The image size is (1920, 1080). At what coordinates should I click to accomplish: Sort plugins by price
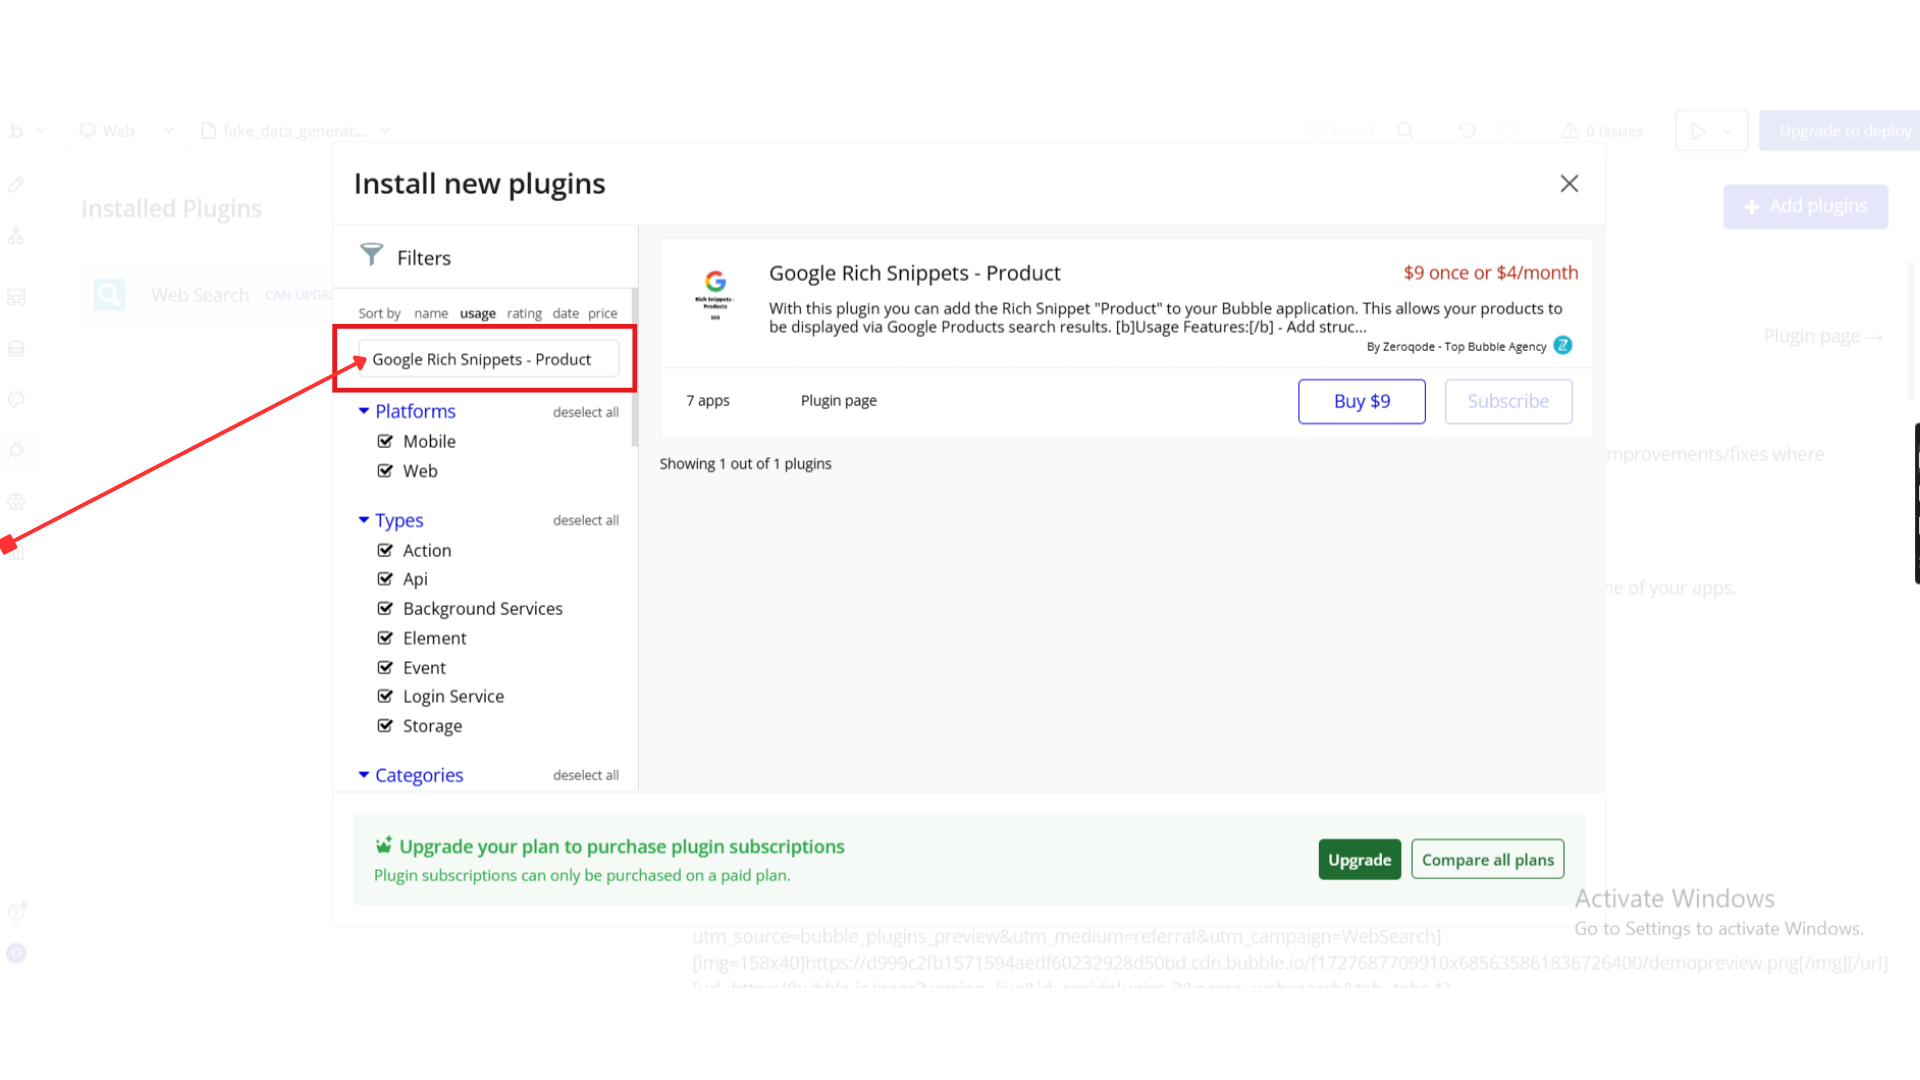point(602,313)
